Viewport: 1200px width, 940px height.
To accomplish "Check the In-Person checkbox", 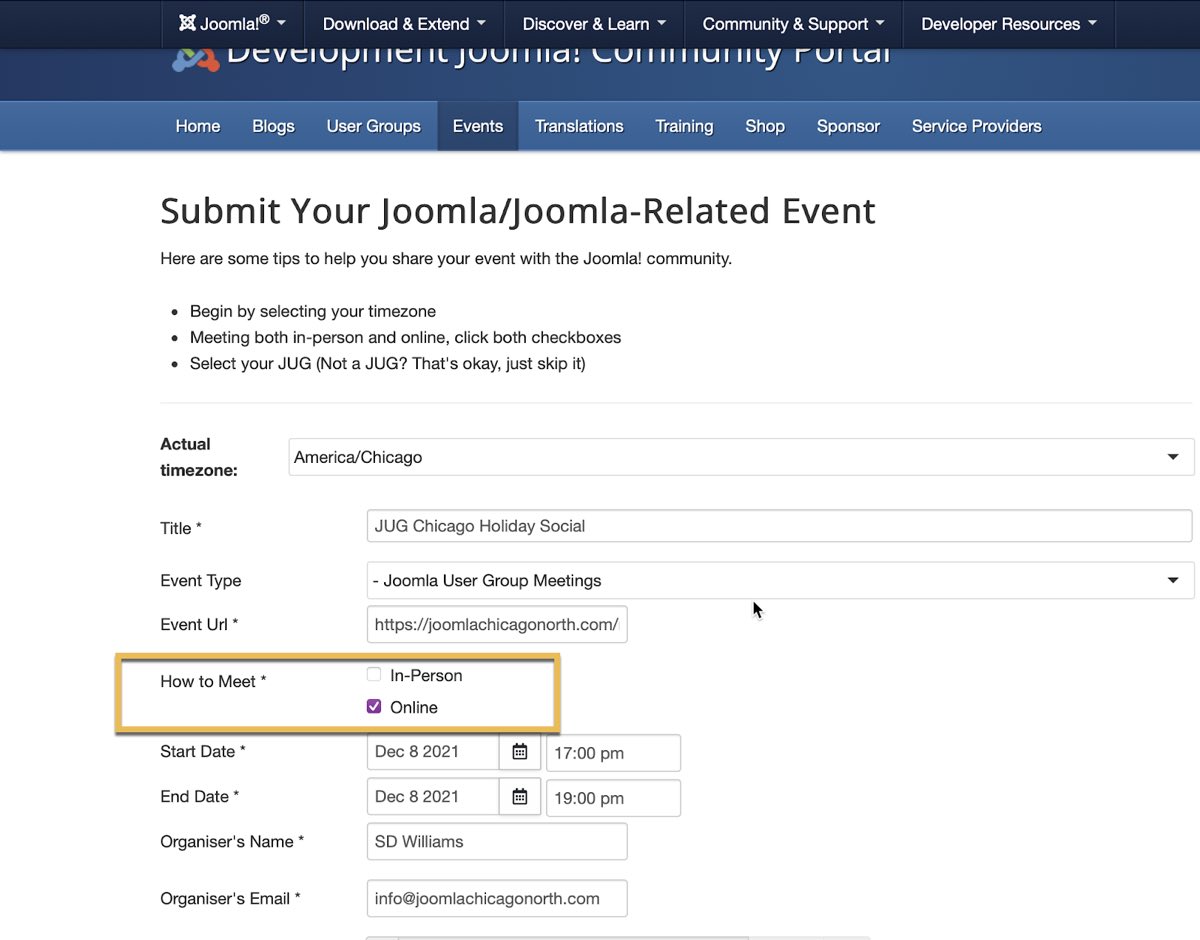I will point(374,675).
